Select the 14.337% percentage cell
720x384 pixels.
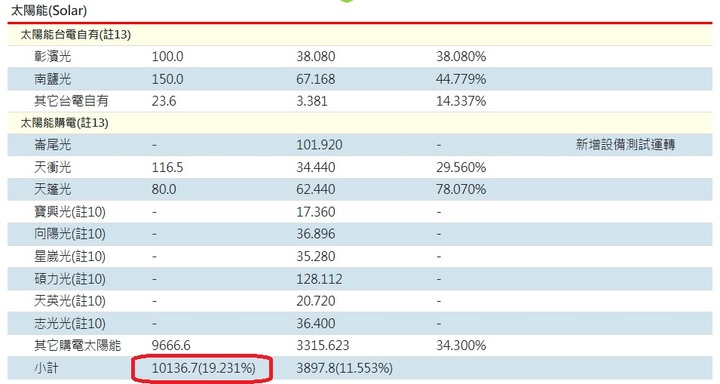461,101
